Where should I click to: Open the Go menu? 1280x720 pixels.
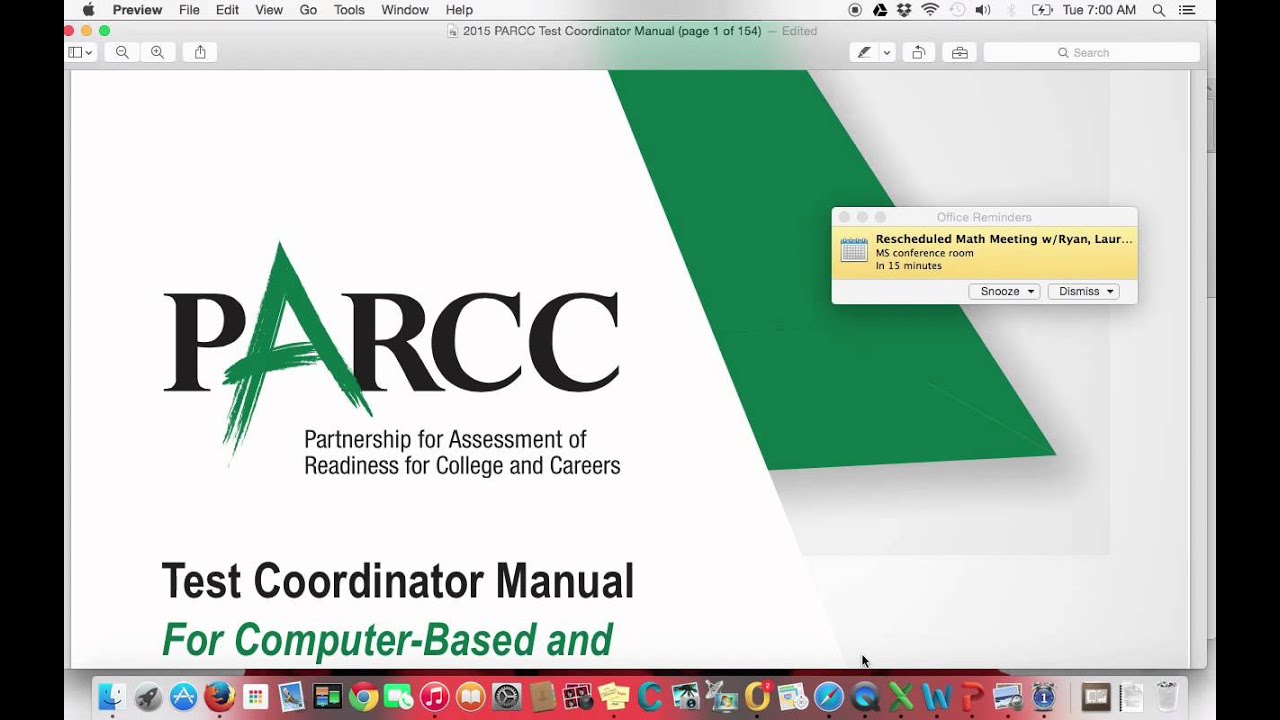[308, 10]
